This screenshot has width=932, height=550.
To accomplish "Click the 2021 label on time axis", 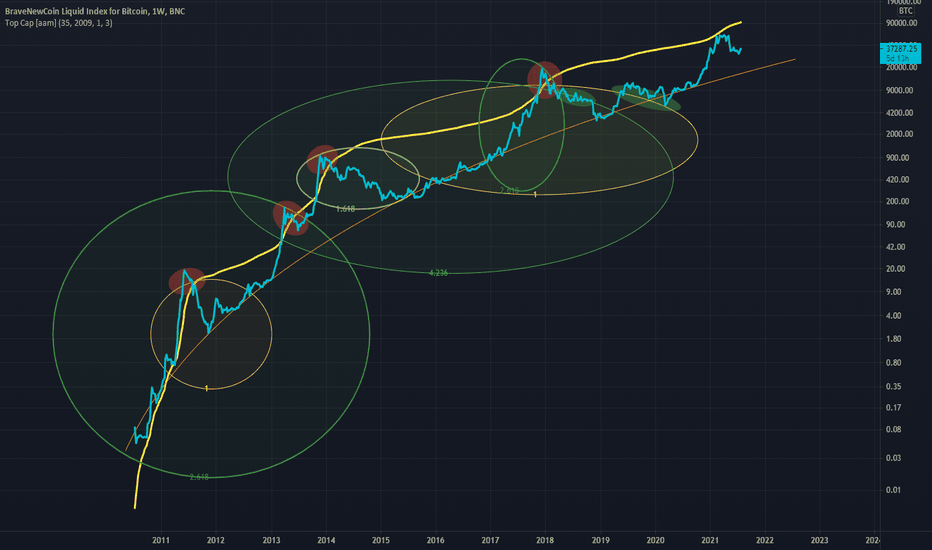I will (710, 540).
